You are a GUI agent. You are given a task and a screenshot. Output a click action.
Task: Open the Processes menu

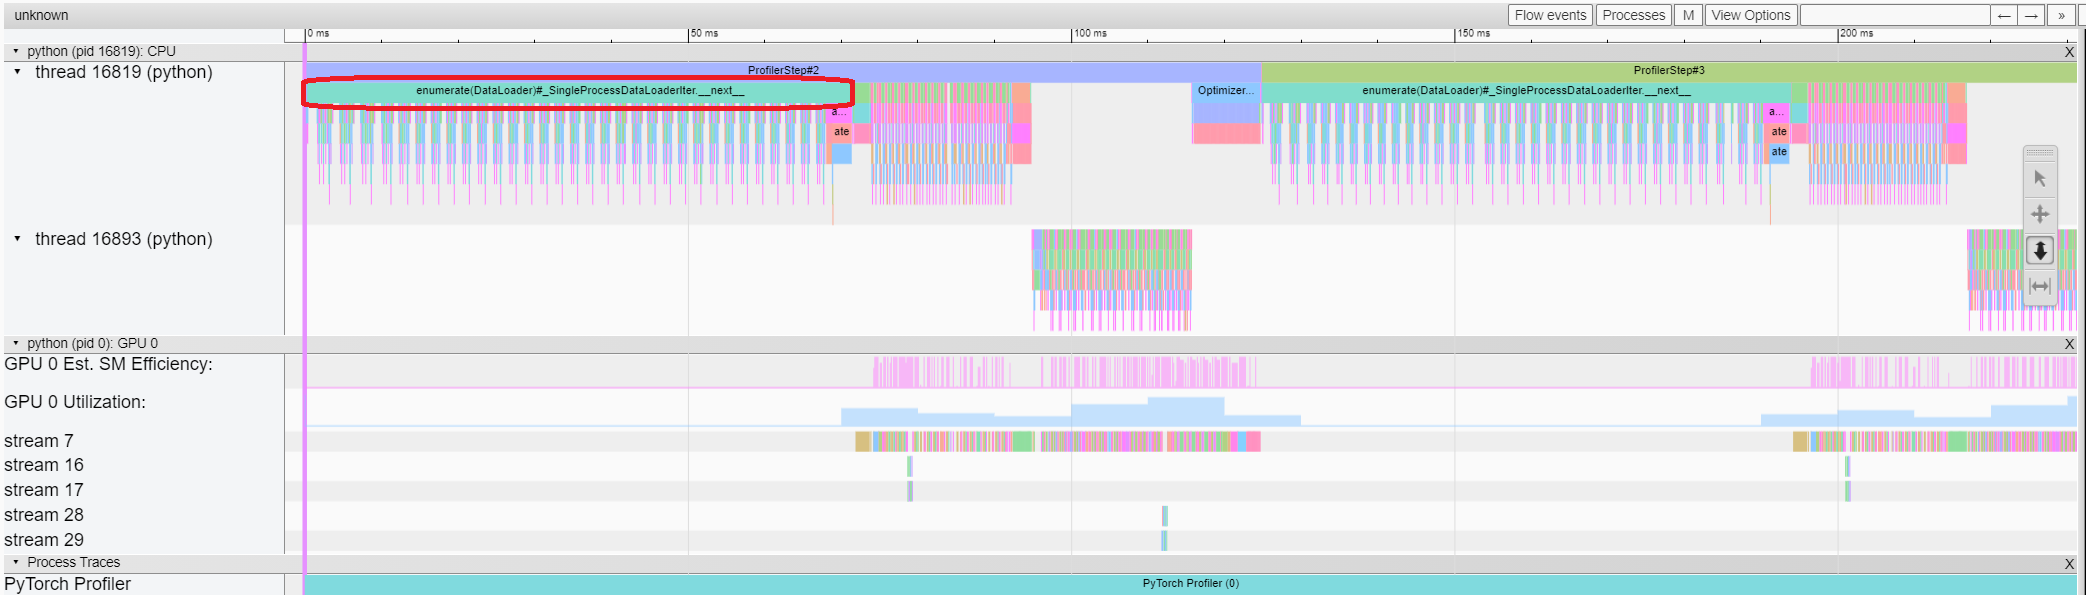(x=1633, y=15)
